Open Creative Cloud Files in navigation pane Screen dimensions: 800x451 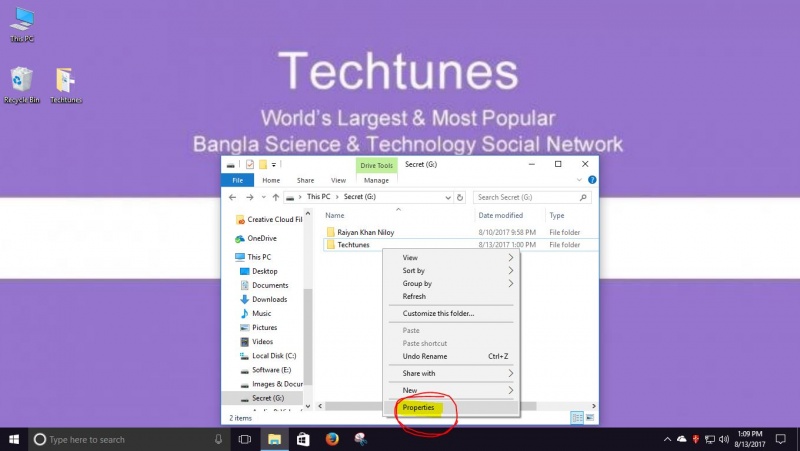click(269, 219)
